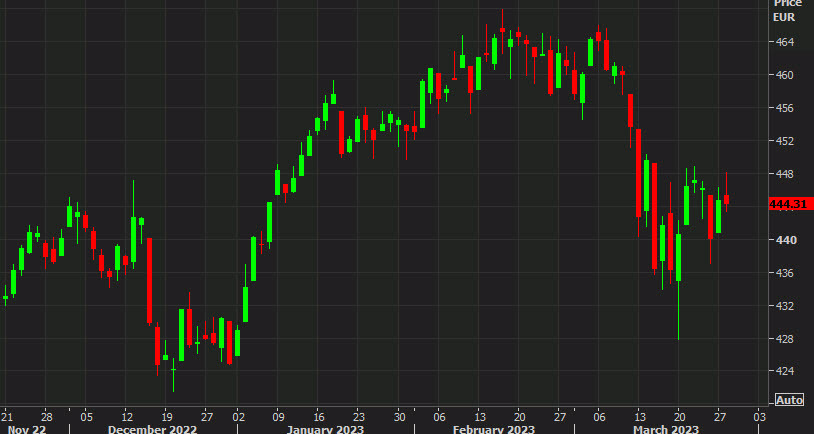
Task: Click the 424 price axis label
Action: coord(783,371)
